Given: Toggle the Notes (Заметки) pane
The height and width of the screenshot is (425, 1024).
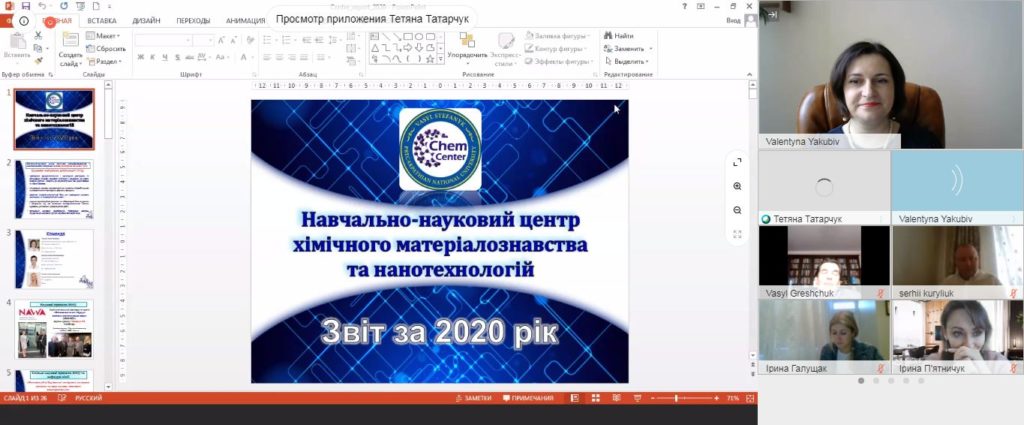Looking at the screenshot, I should [x=474, y=398].
